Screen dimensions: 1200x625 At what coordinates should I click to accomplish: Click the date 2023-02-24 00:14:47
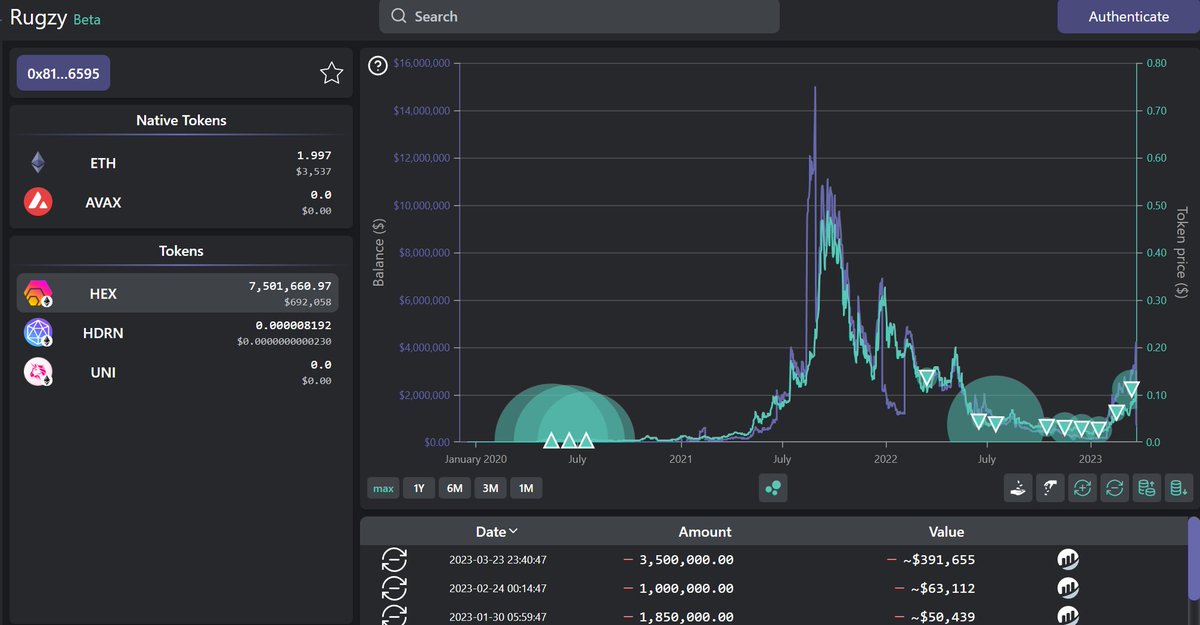point(498,588)
